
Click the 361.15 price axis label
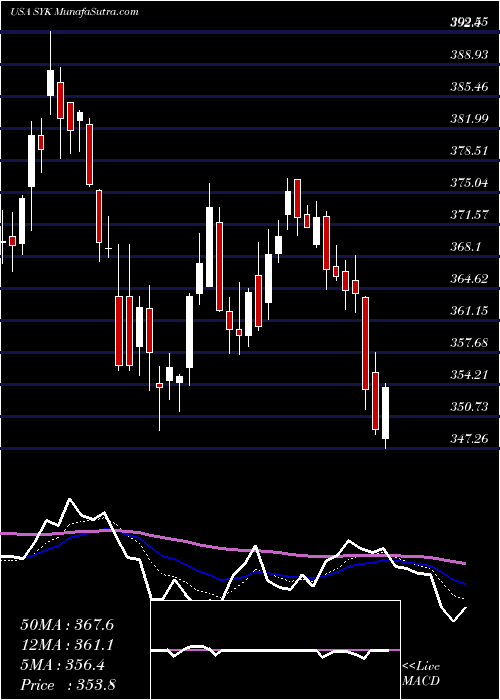[x=468, y=311]
